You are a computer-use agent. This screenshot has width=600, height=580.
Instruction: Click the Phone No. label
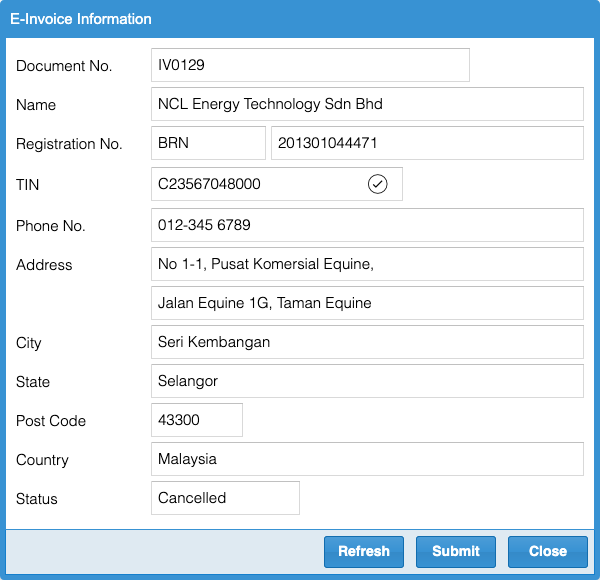51,226
